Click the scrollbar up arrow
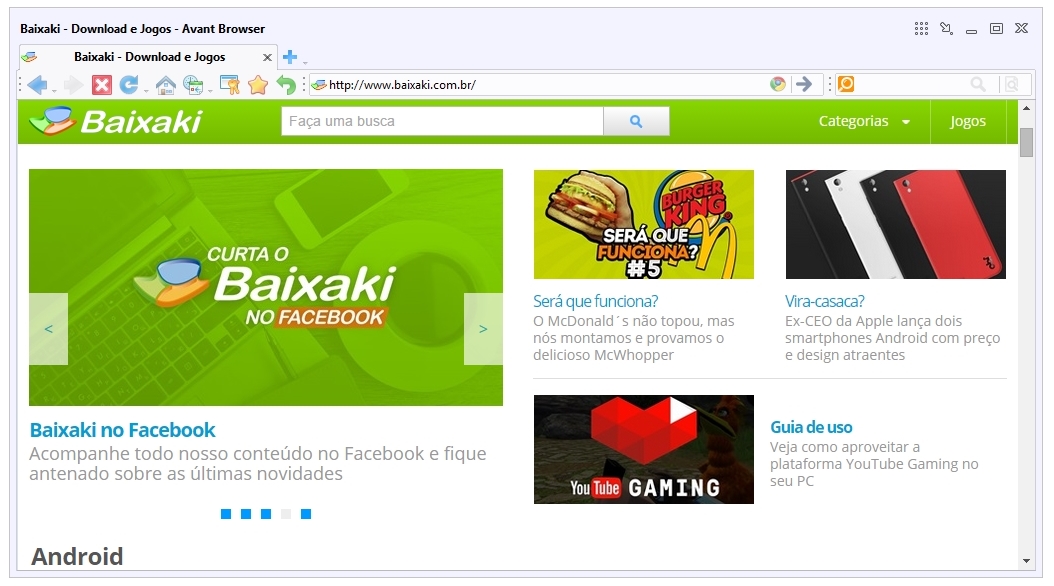This screenshot has height=586, width=1054. tap(1026, 108)
